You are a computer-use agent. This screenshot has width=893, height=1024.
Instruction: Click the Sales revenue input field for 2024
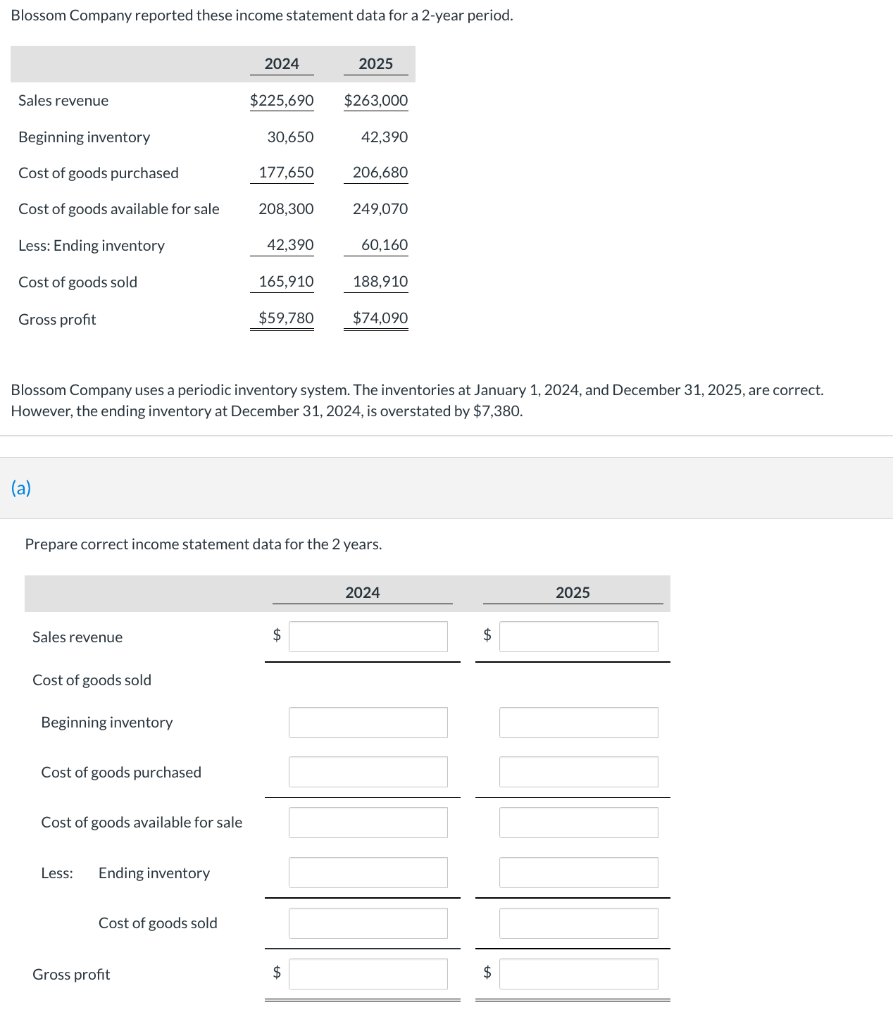[x=368, y=636]
